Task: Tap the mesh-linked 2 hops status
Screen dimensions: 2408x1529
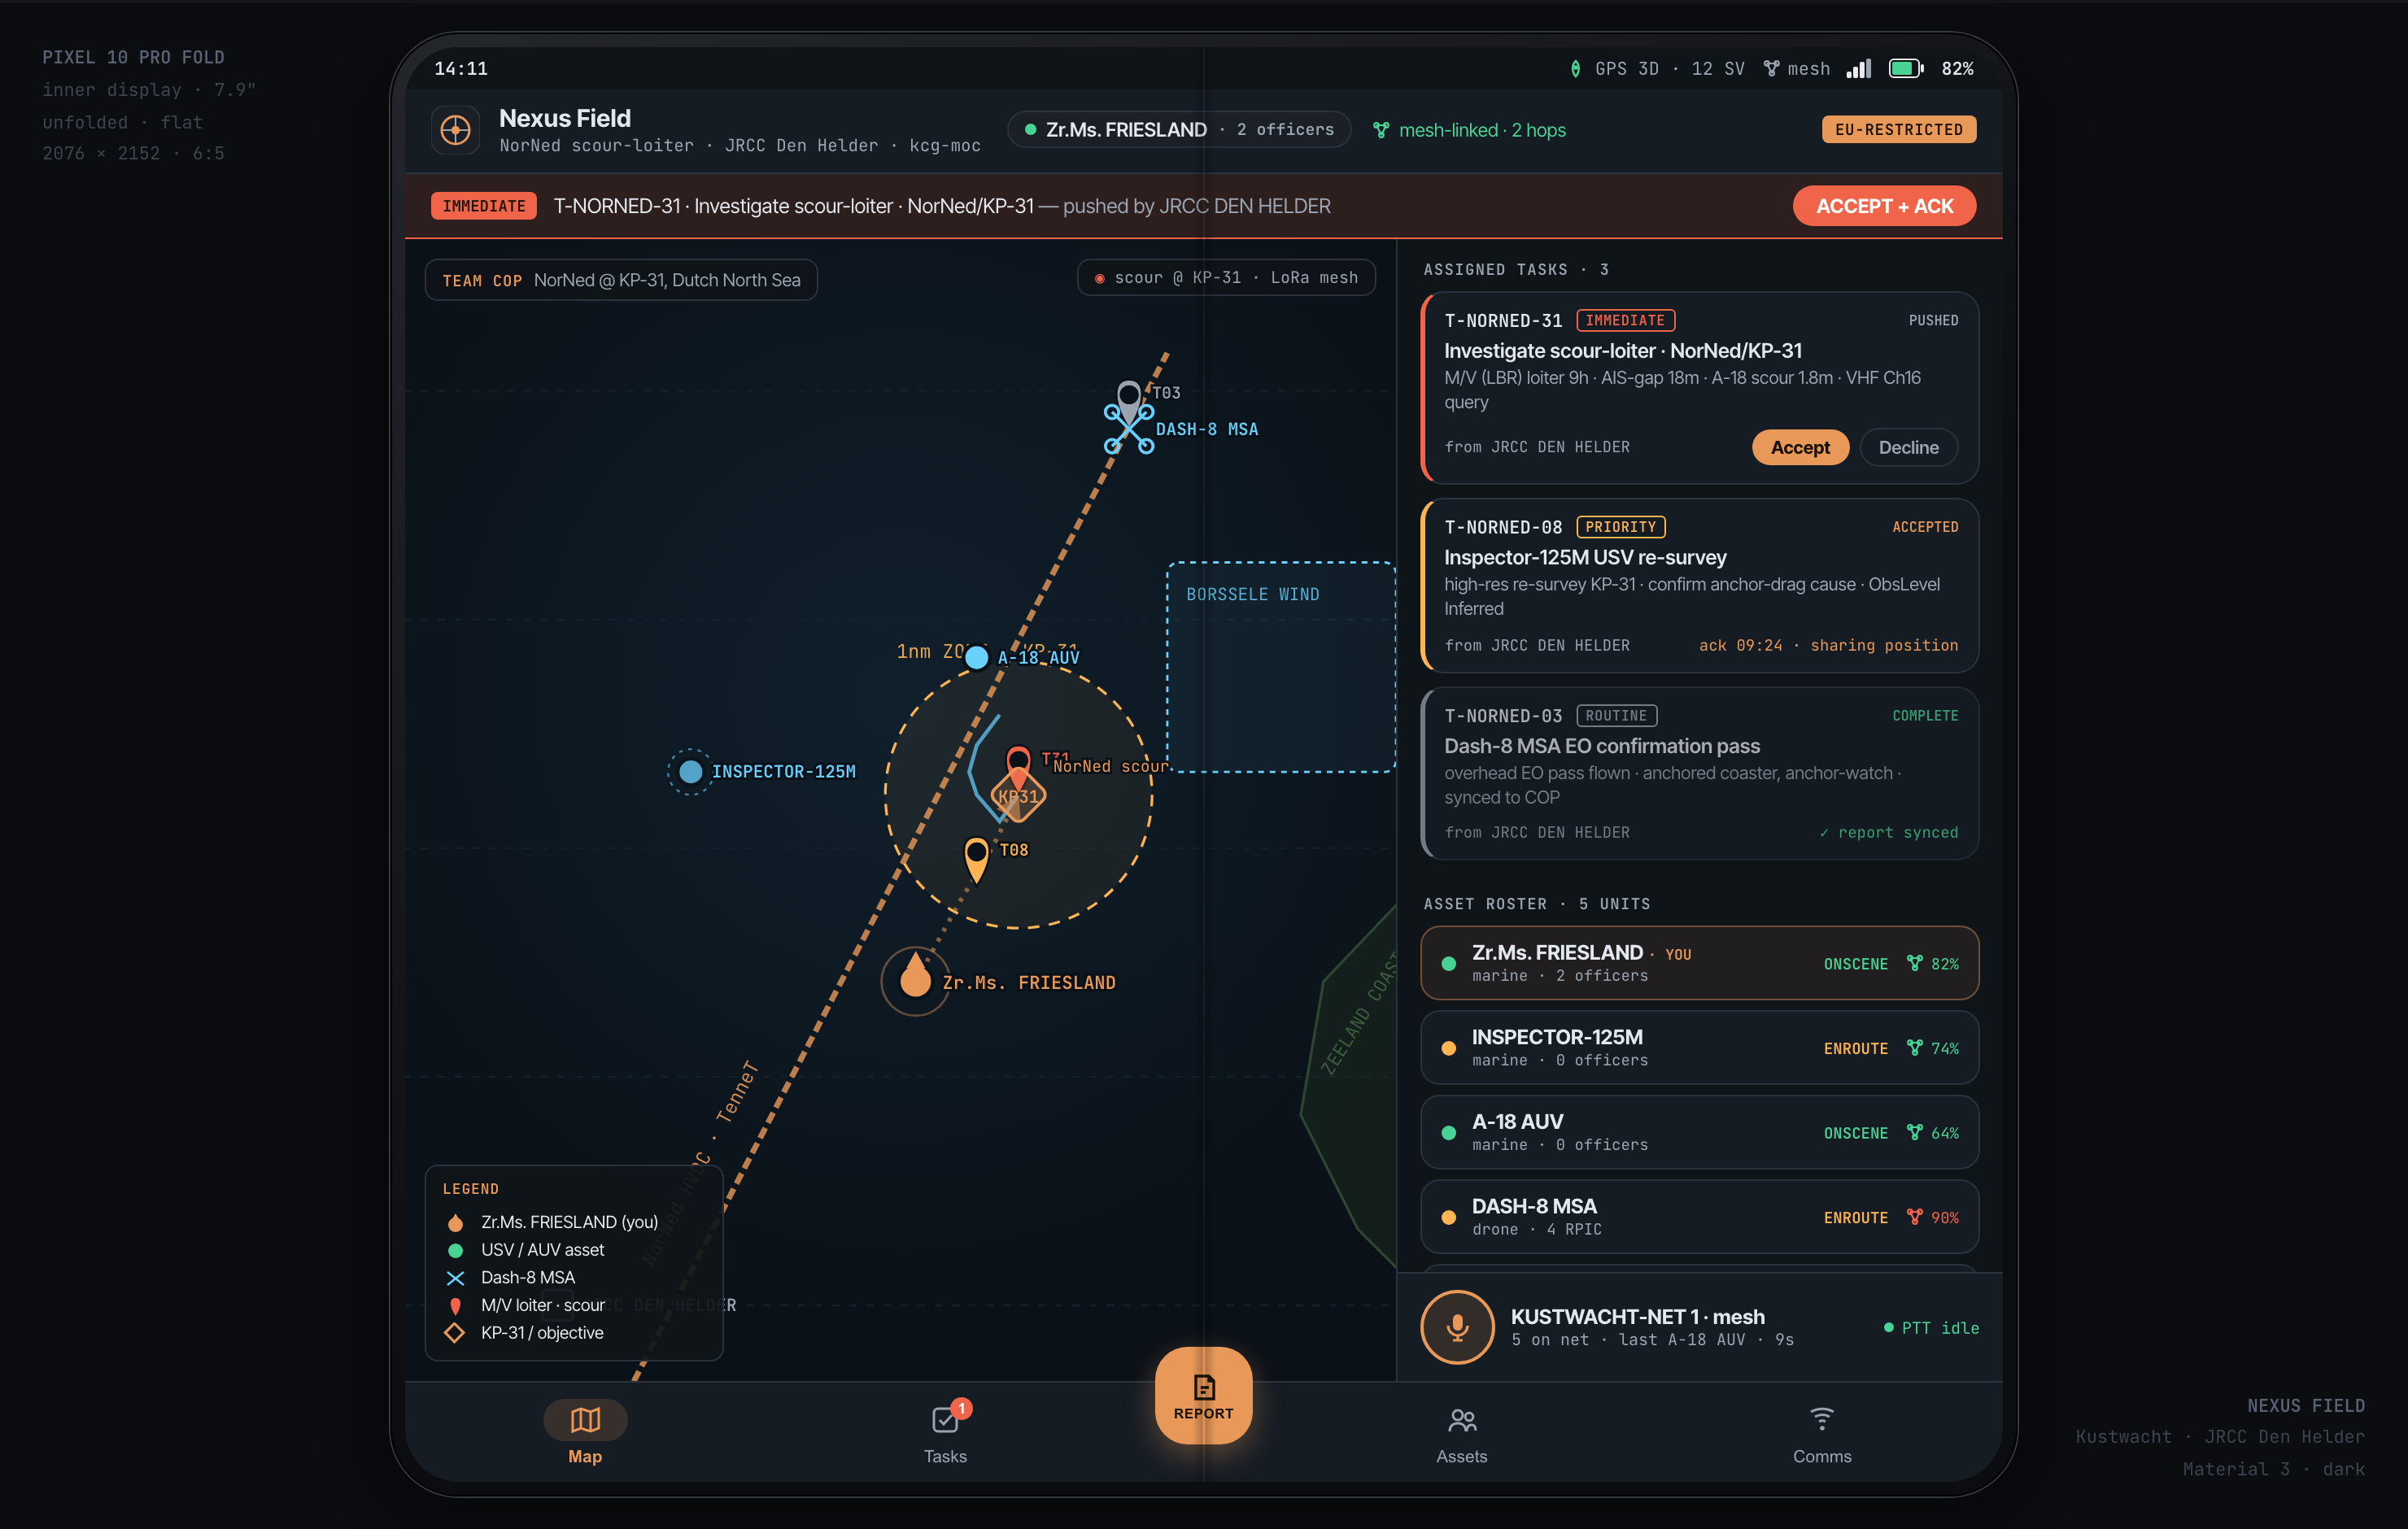Action: [x=1469, y=130]
